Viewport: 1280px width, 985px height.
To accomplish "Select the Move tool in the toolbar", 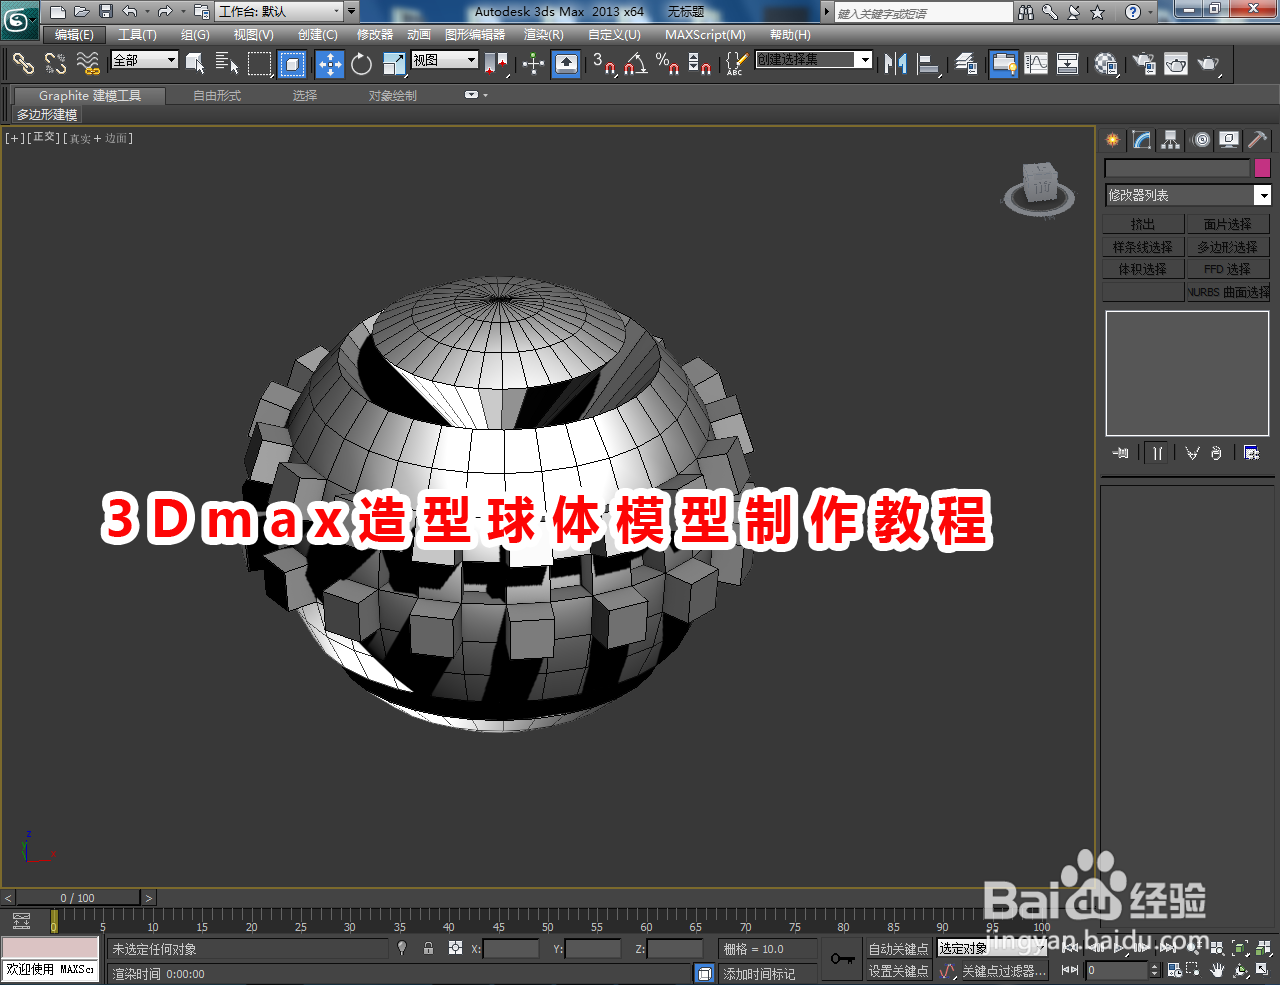I will click(330, 64).
